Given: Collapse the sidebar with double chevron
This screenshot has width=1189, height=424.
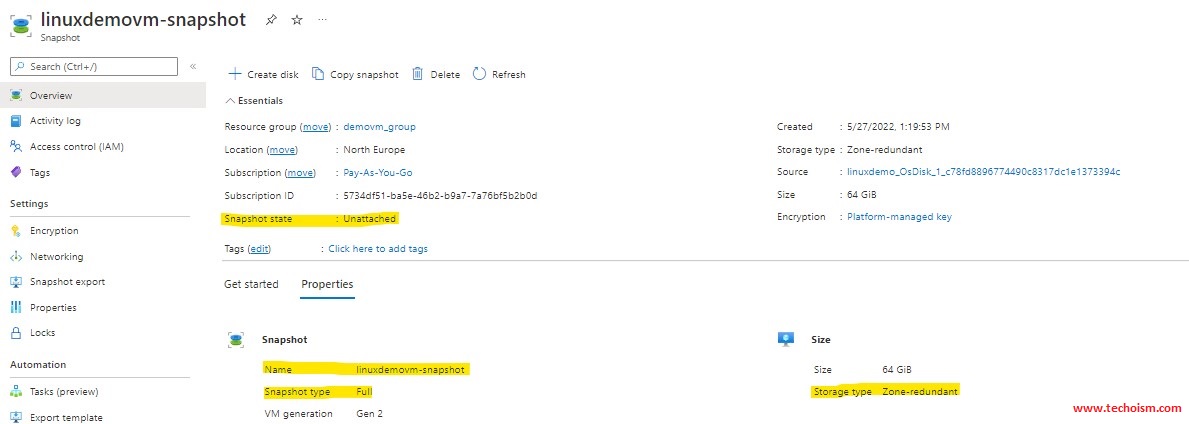Looking at the screenshot, I should pos(193,67).
